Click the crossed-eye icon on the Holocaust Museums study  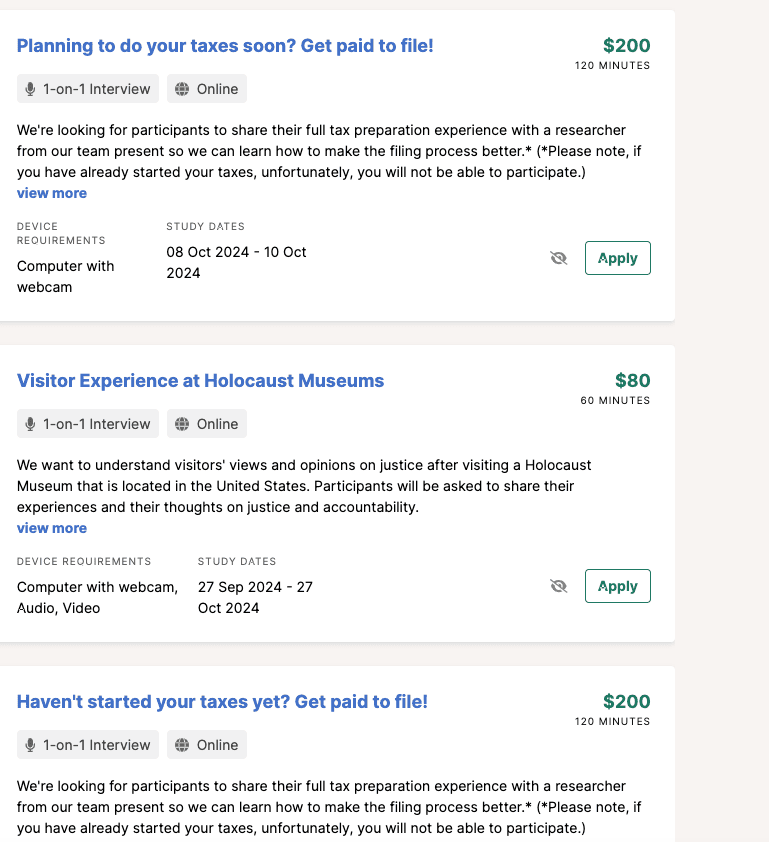pyautogui.click(x=558, y=585)
